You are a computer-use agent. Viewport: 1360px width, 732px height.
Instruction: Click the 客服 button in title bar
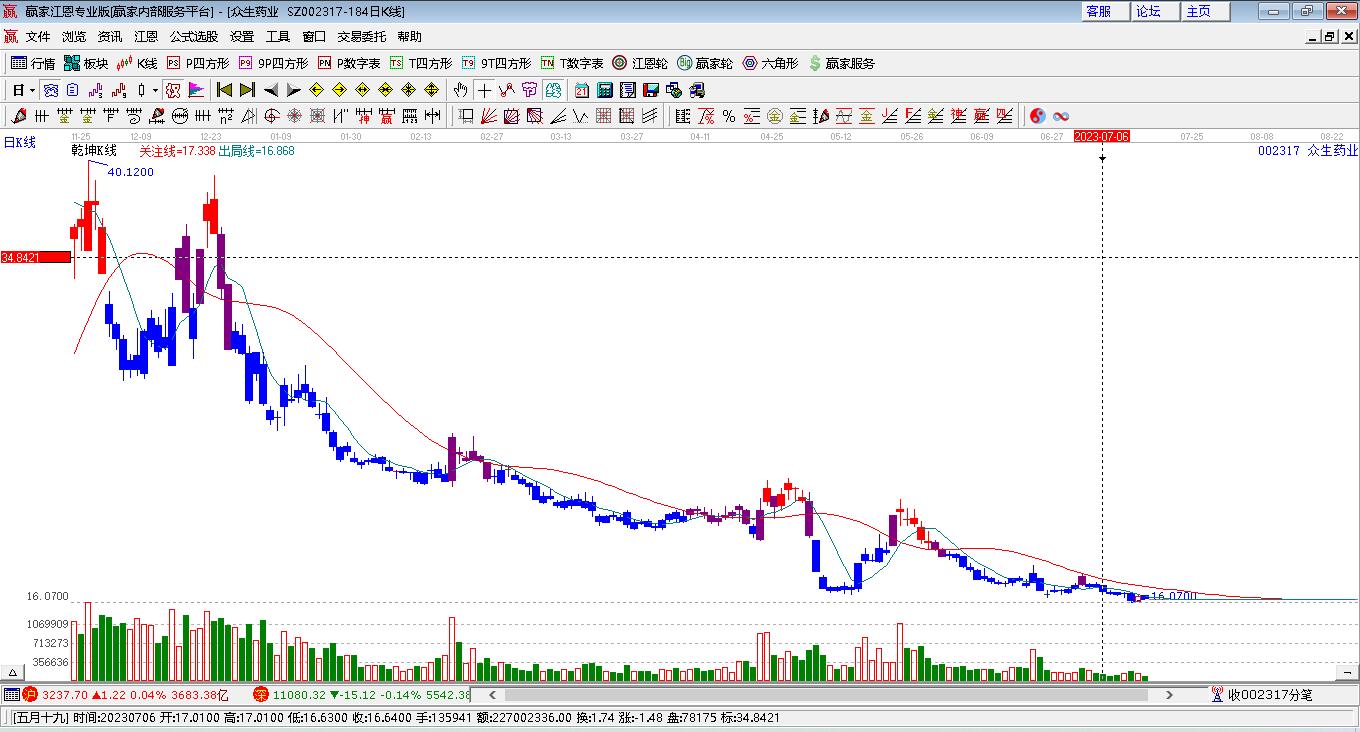(x=1098, y=11)
